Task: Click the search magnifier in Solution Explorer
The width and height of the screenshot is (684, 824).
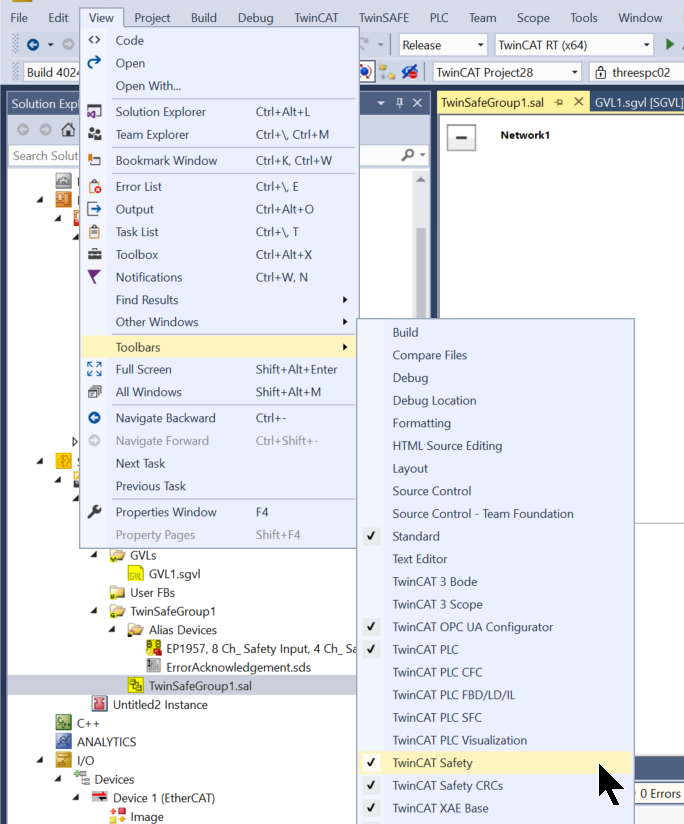Action: (408, 156)
